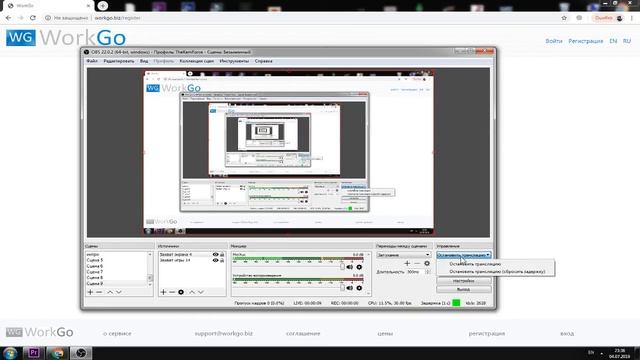The height and width of the screenshot is (360, 640).
Task: Remove the selected scene with the minus icon
Action: [x=99, y=292]
